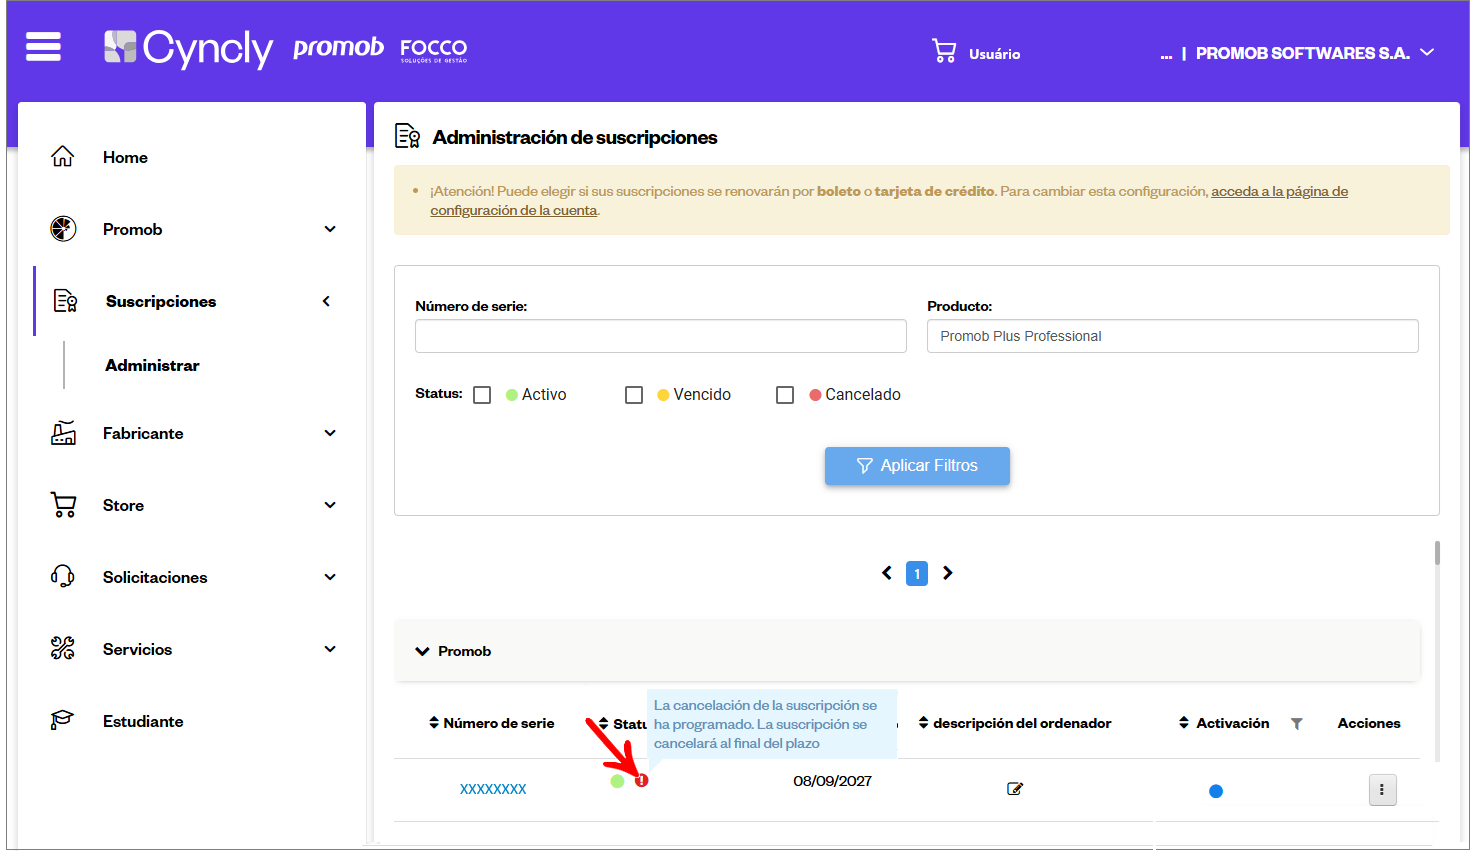Open the shopping cart icon
Viewport: 1483px width, 861px height.
pos(944,51)
